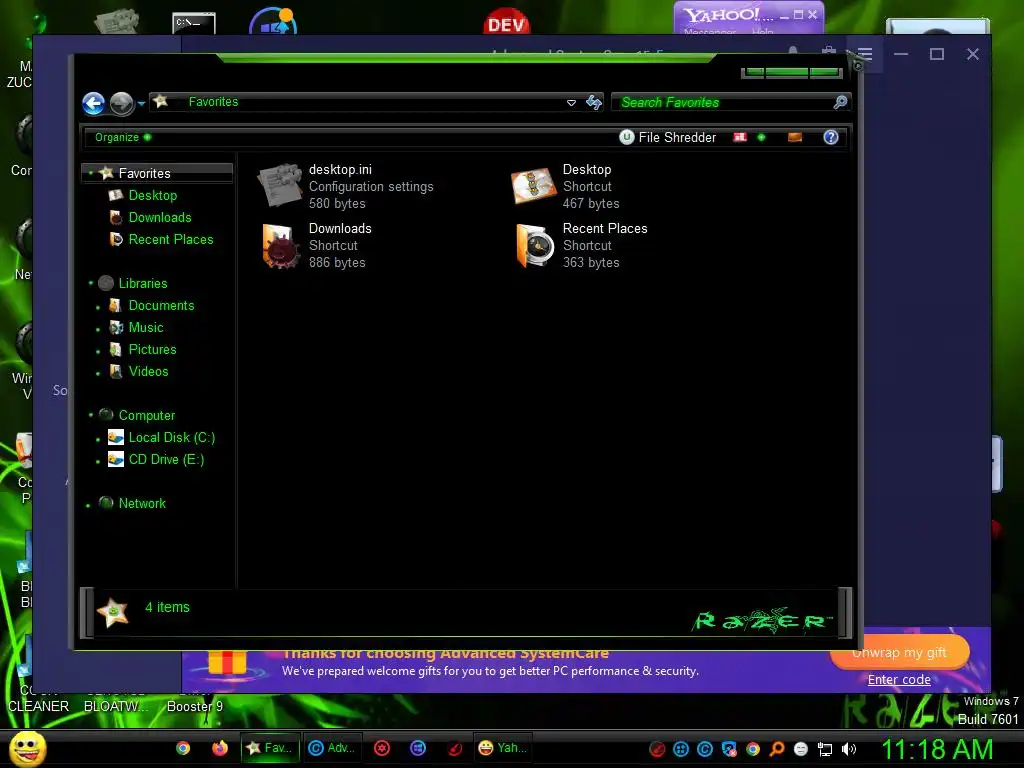The height and width of the screenshot is (768, 1024).
Task: Expand the Documents library node
Action: (98, 307)
